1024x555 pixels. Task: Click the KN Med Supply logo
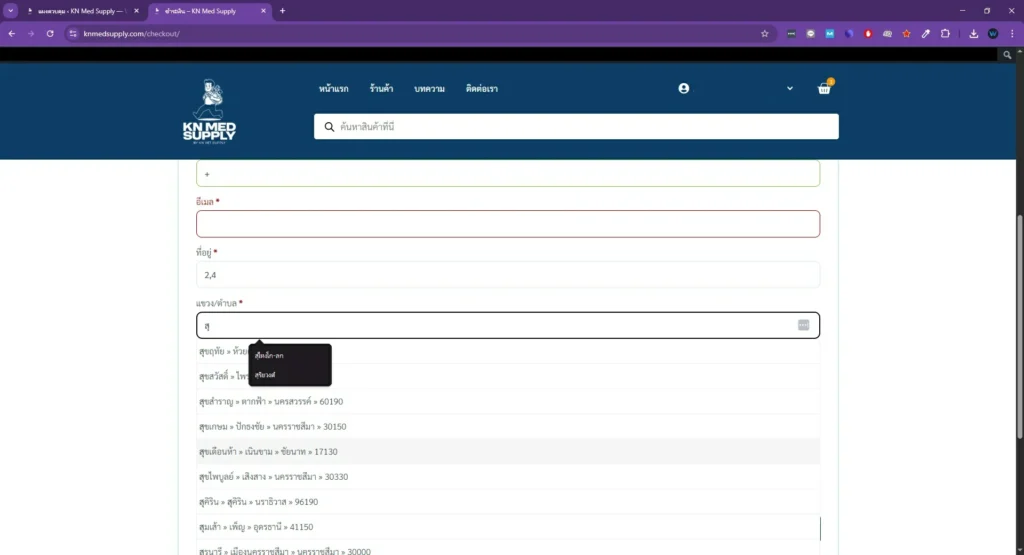(x=210, y=111)
